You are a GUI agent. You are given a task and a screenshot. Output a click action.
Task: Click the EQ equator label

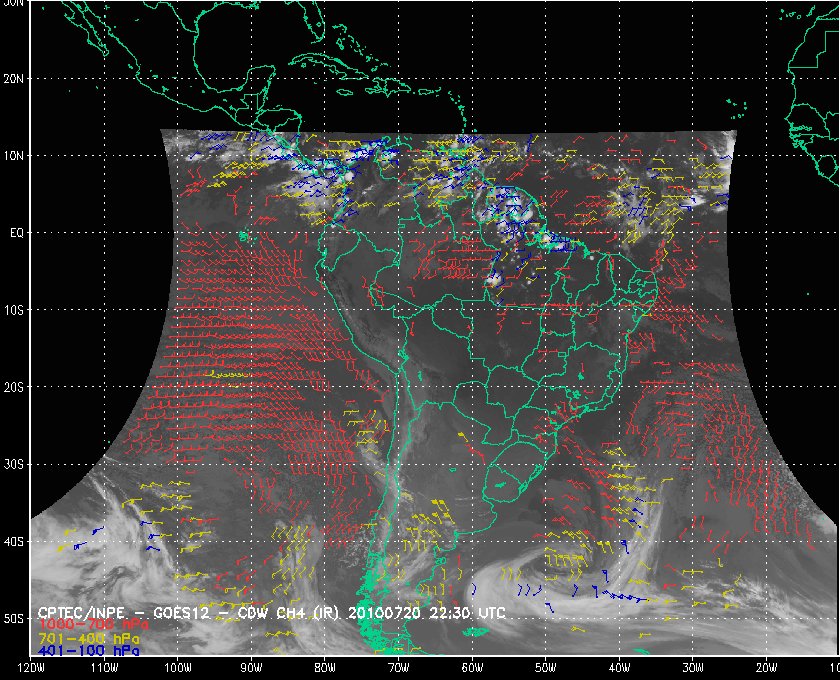pos(17,233)
